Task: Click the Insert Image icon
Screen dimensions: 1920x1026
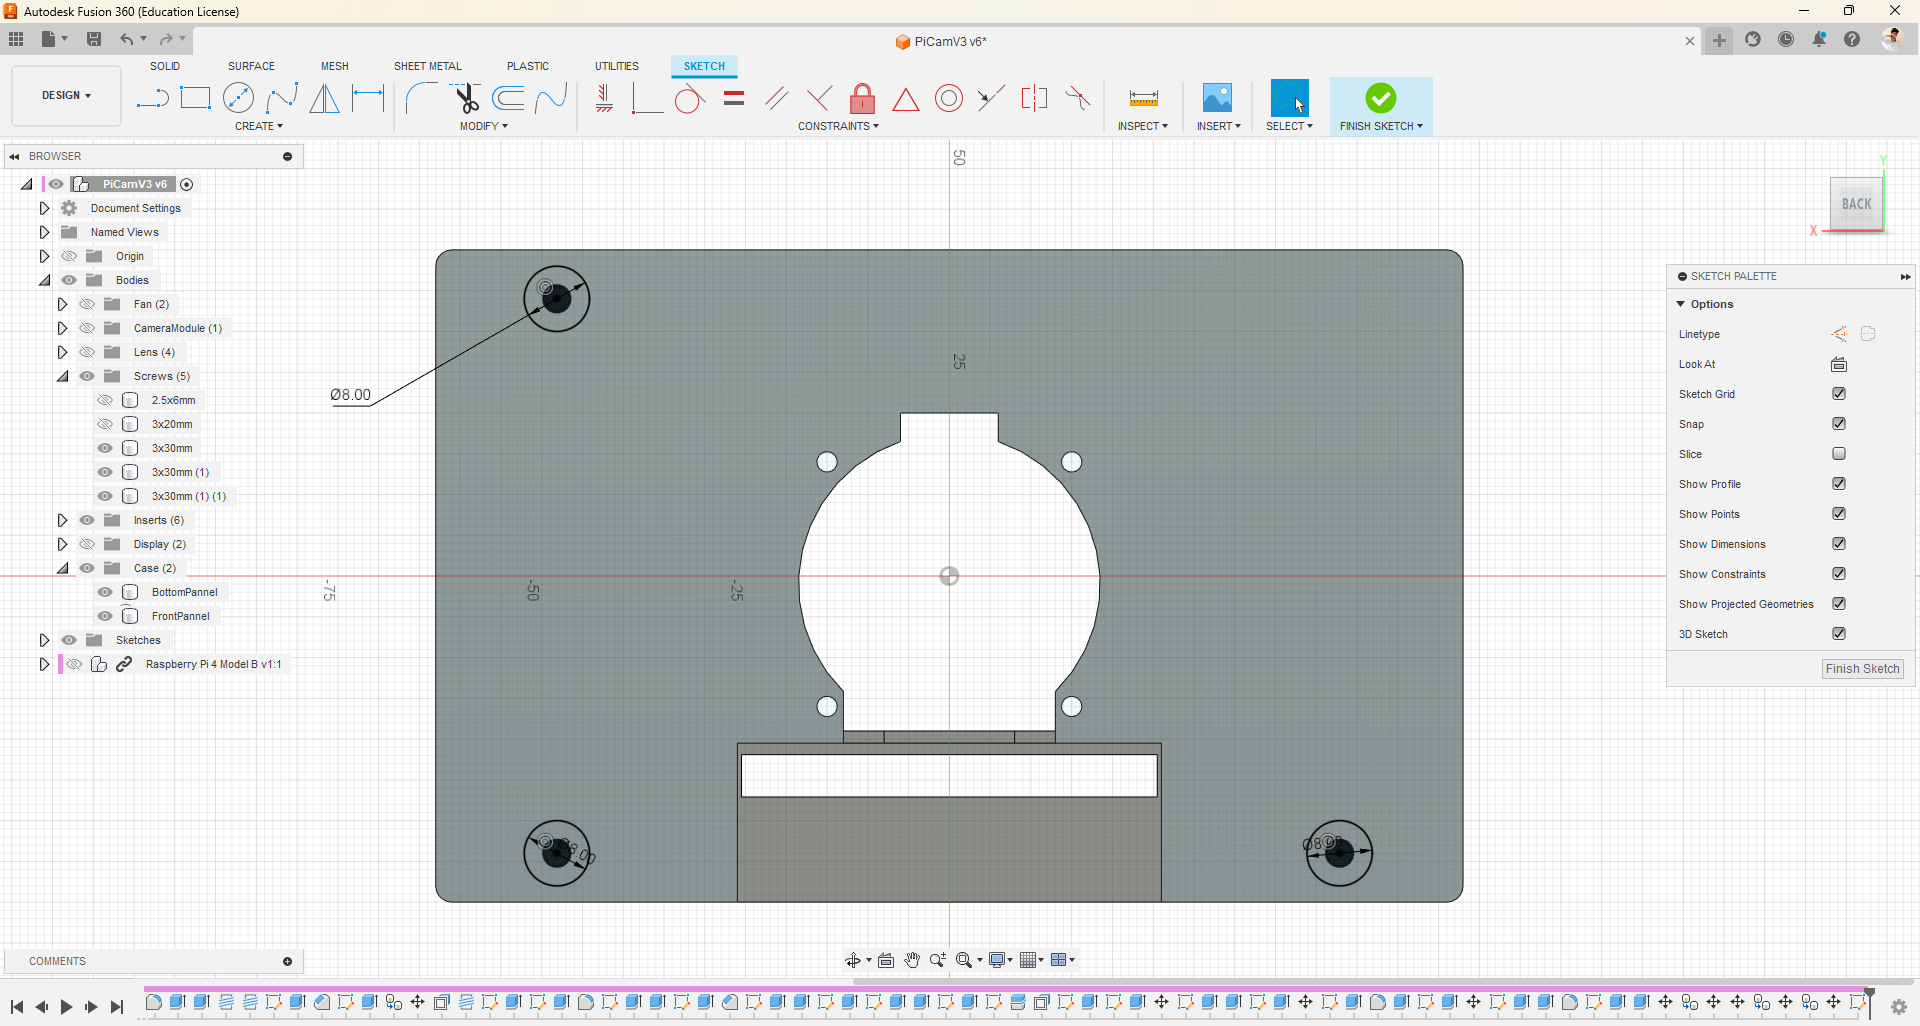Action: [x=1217, y=98]
